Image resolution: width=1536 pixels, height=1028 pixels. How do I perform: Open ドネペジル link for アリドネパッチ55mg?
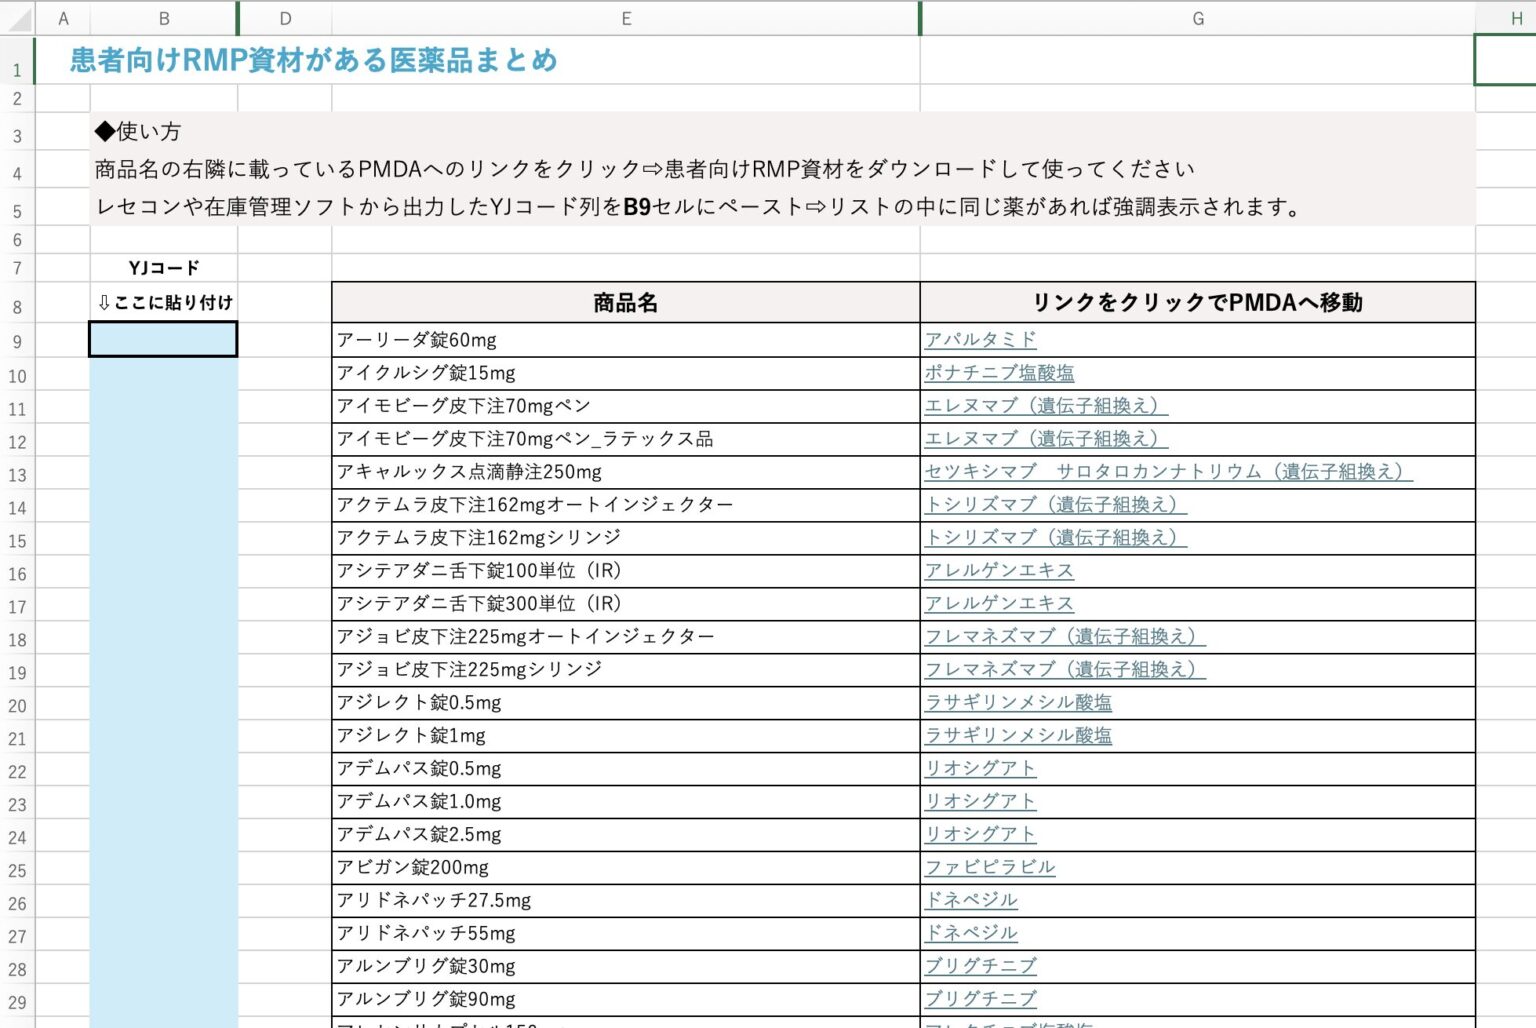[x=971, y=933]
